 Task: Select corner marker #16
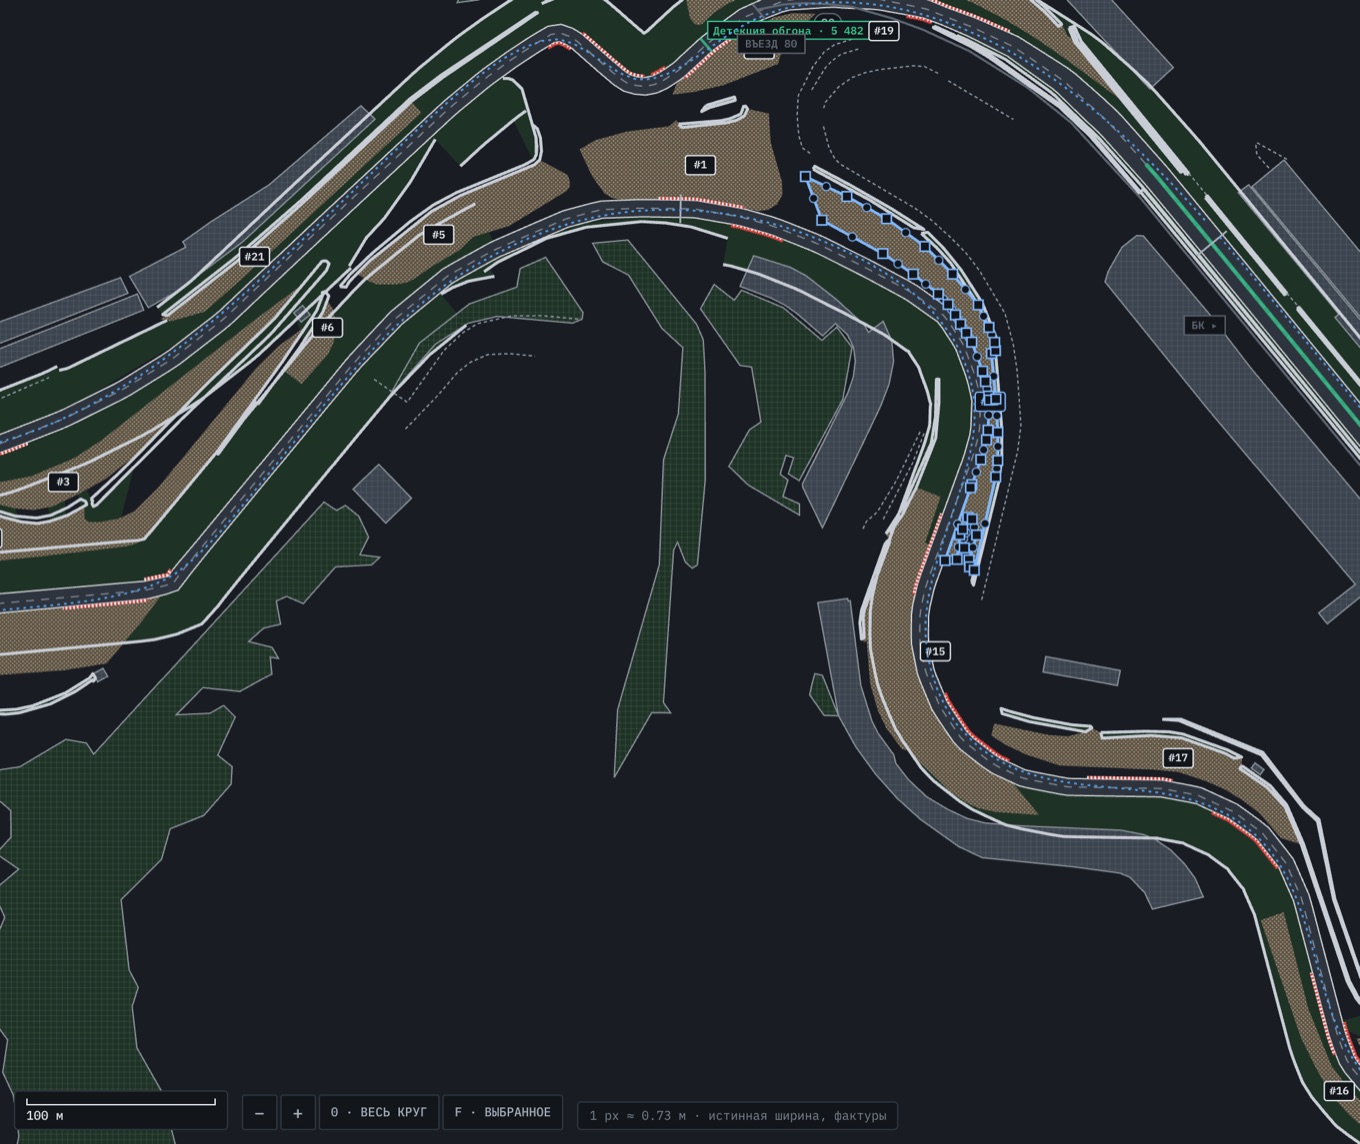pyautogui.click(x=1339, y=1091)
